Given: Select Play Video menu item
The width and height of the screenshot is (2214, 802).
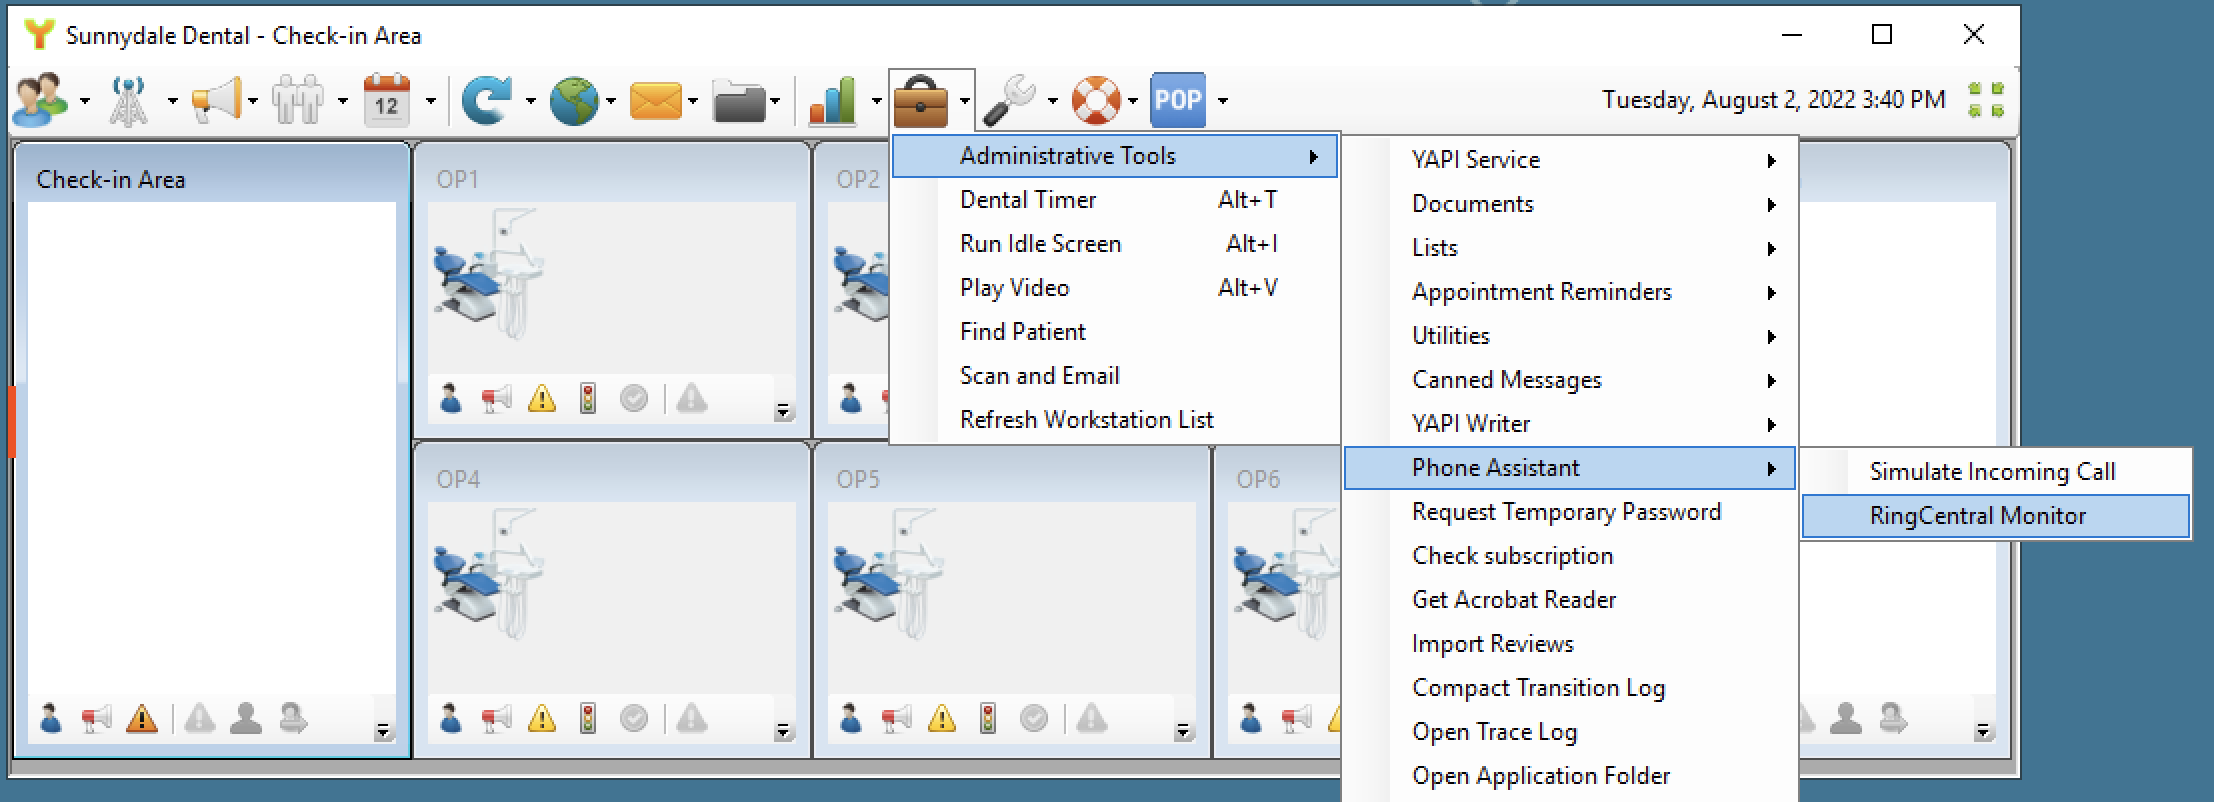Looking at the screenshot, I should click(x=1114, y=288).
